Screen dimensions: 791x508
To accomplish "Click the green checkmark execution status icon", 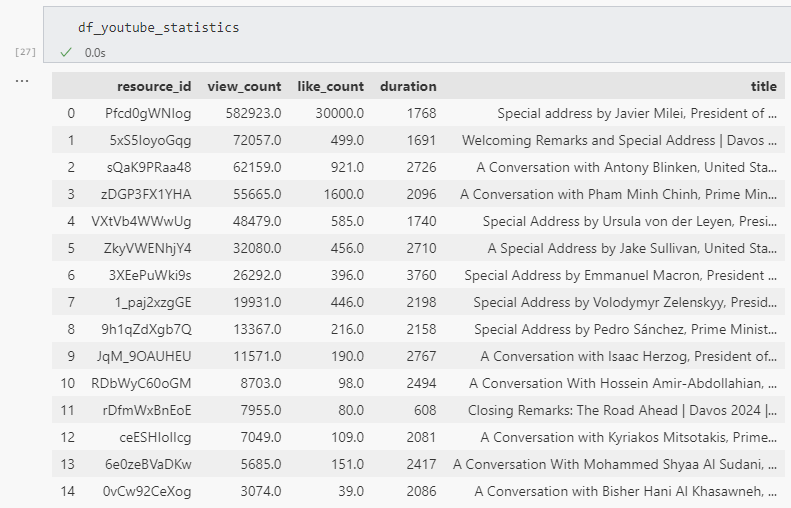I will 66,52.
